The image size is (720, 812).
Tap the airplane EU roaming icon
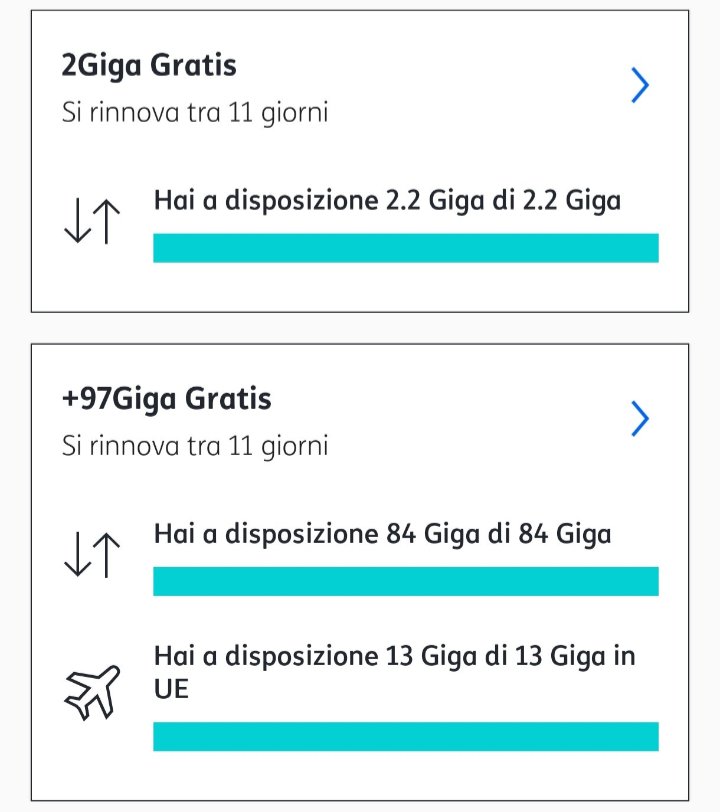pyautogui.click(x=92, y=690)
